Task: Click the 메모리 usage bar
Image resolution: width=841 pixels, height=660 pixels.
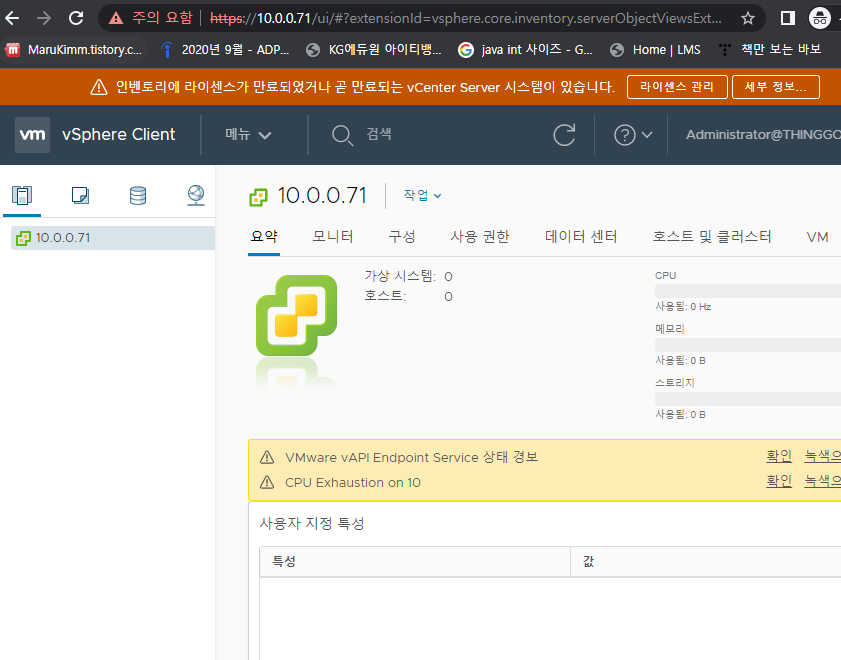Action: point(748,344)
